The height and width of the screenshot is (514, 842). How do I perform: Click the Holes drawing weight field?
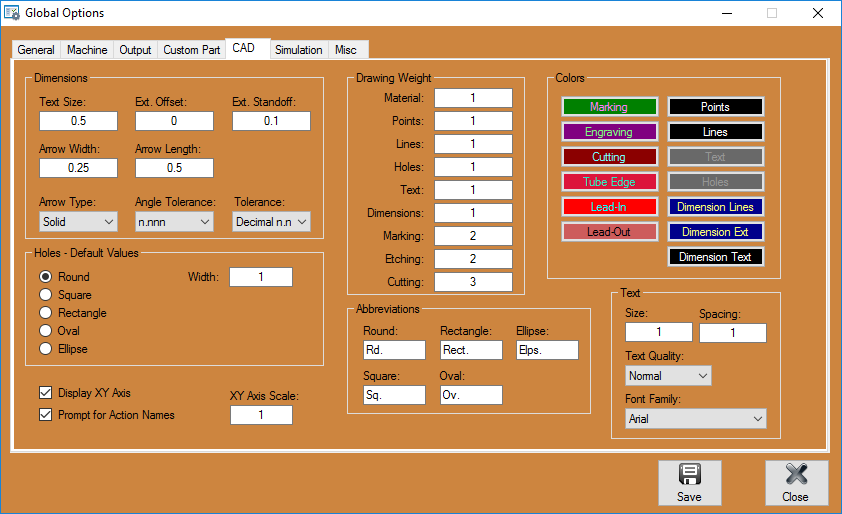tap(473, 167)
